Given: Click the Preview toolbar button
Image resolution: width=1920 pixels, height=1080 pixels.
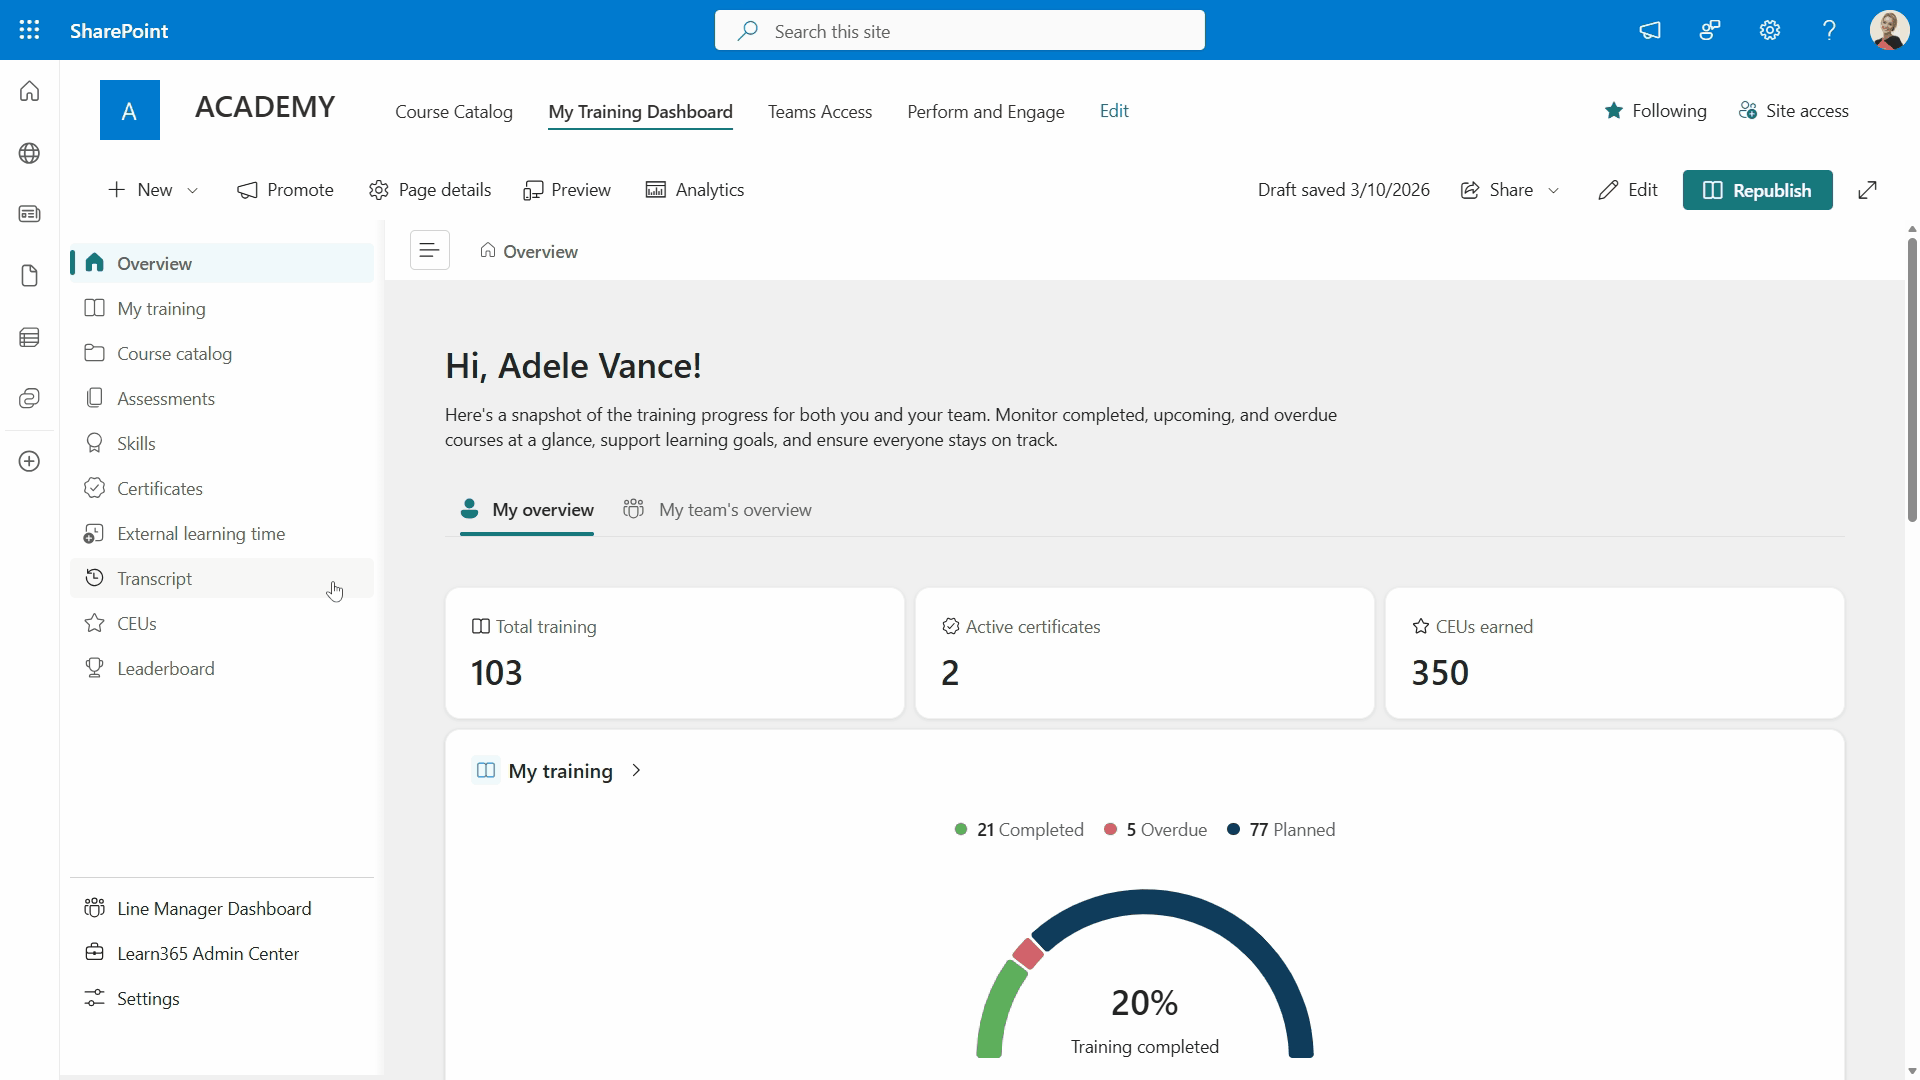Looking at the screenshot, I should coord(567,190).
